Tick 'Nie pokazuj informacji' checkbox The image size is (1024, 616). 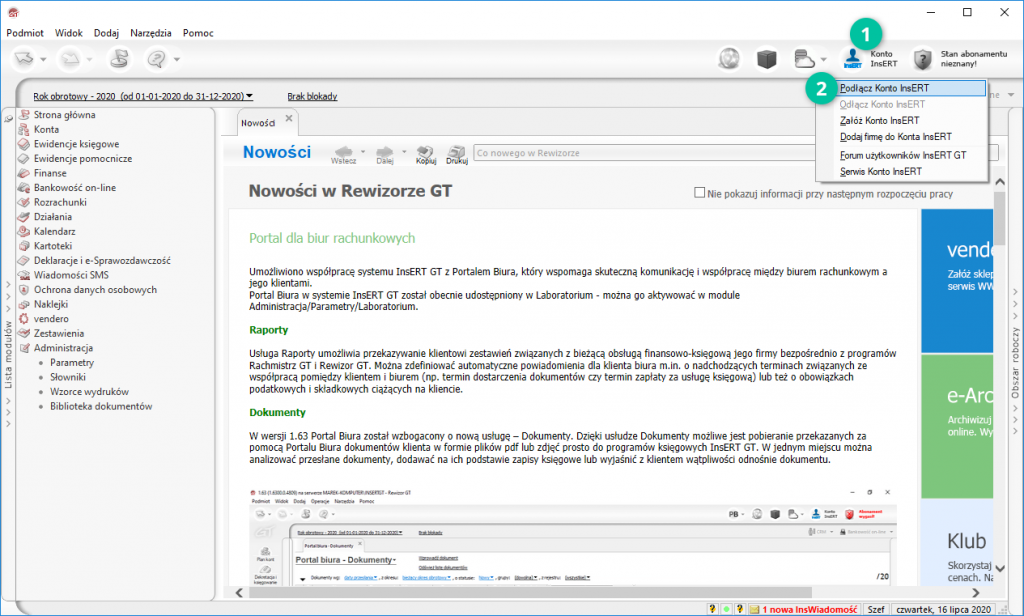699,193
